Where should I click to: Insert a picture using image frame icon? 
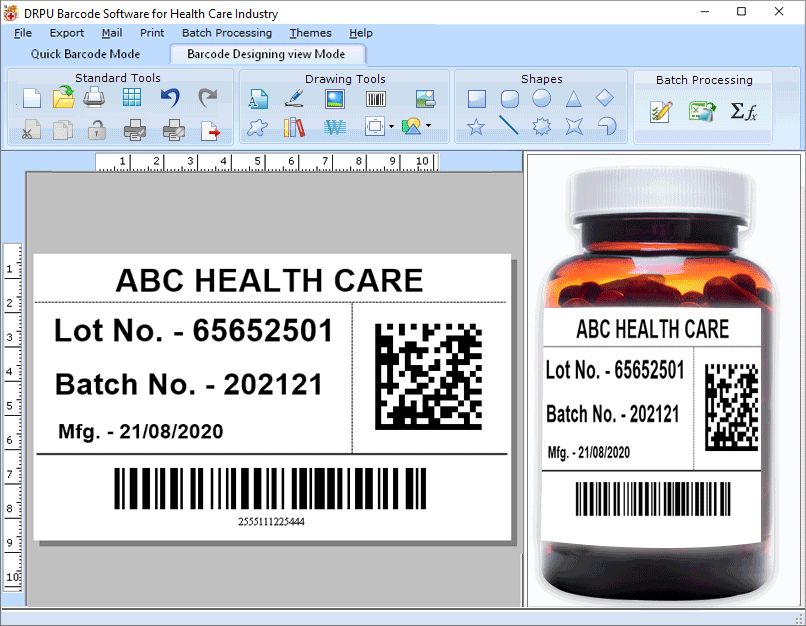click(335, 99)
